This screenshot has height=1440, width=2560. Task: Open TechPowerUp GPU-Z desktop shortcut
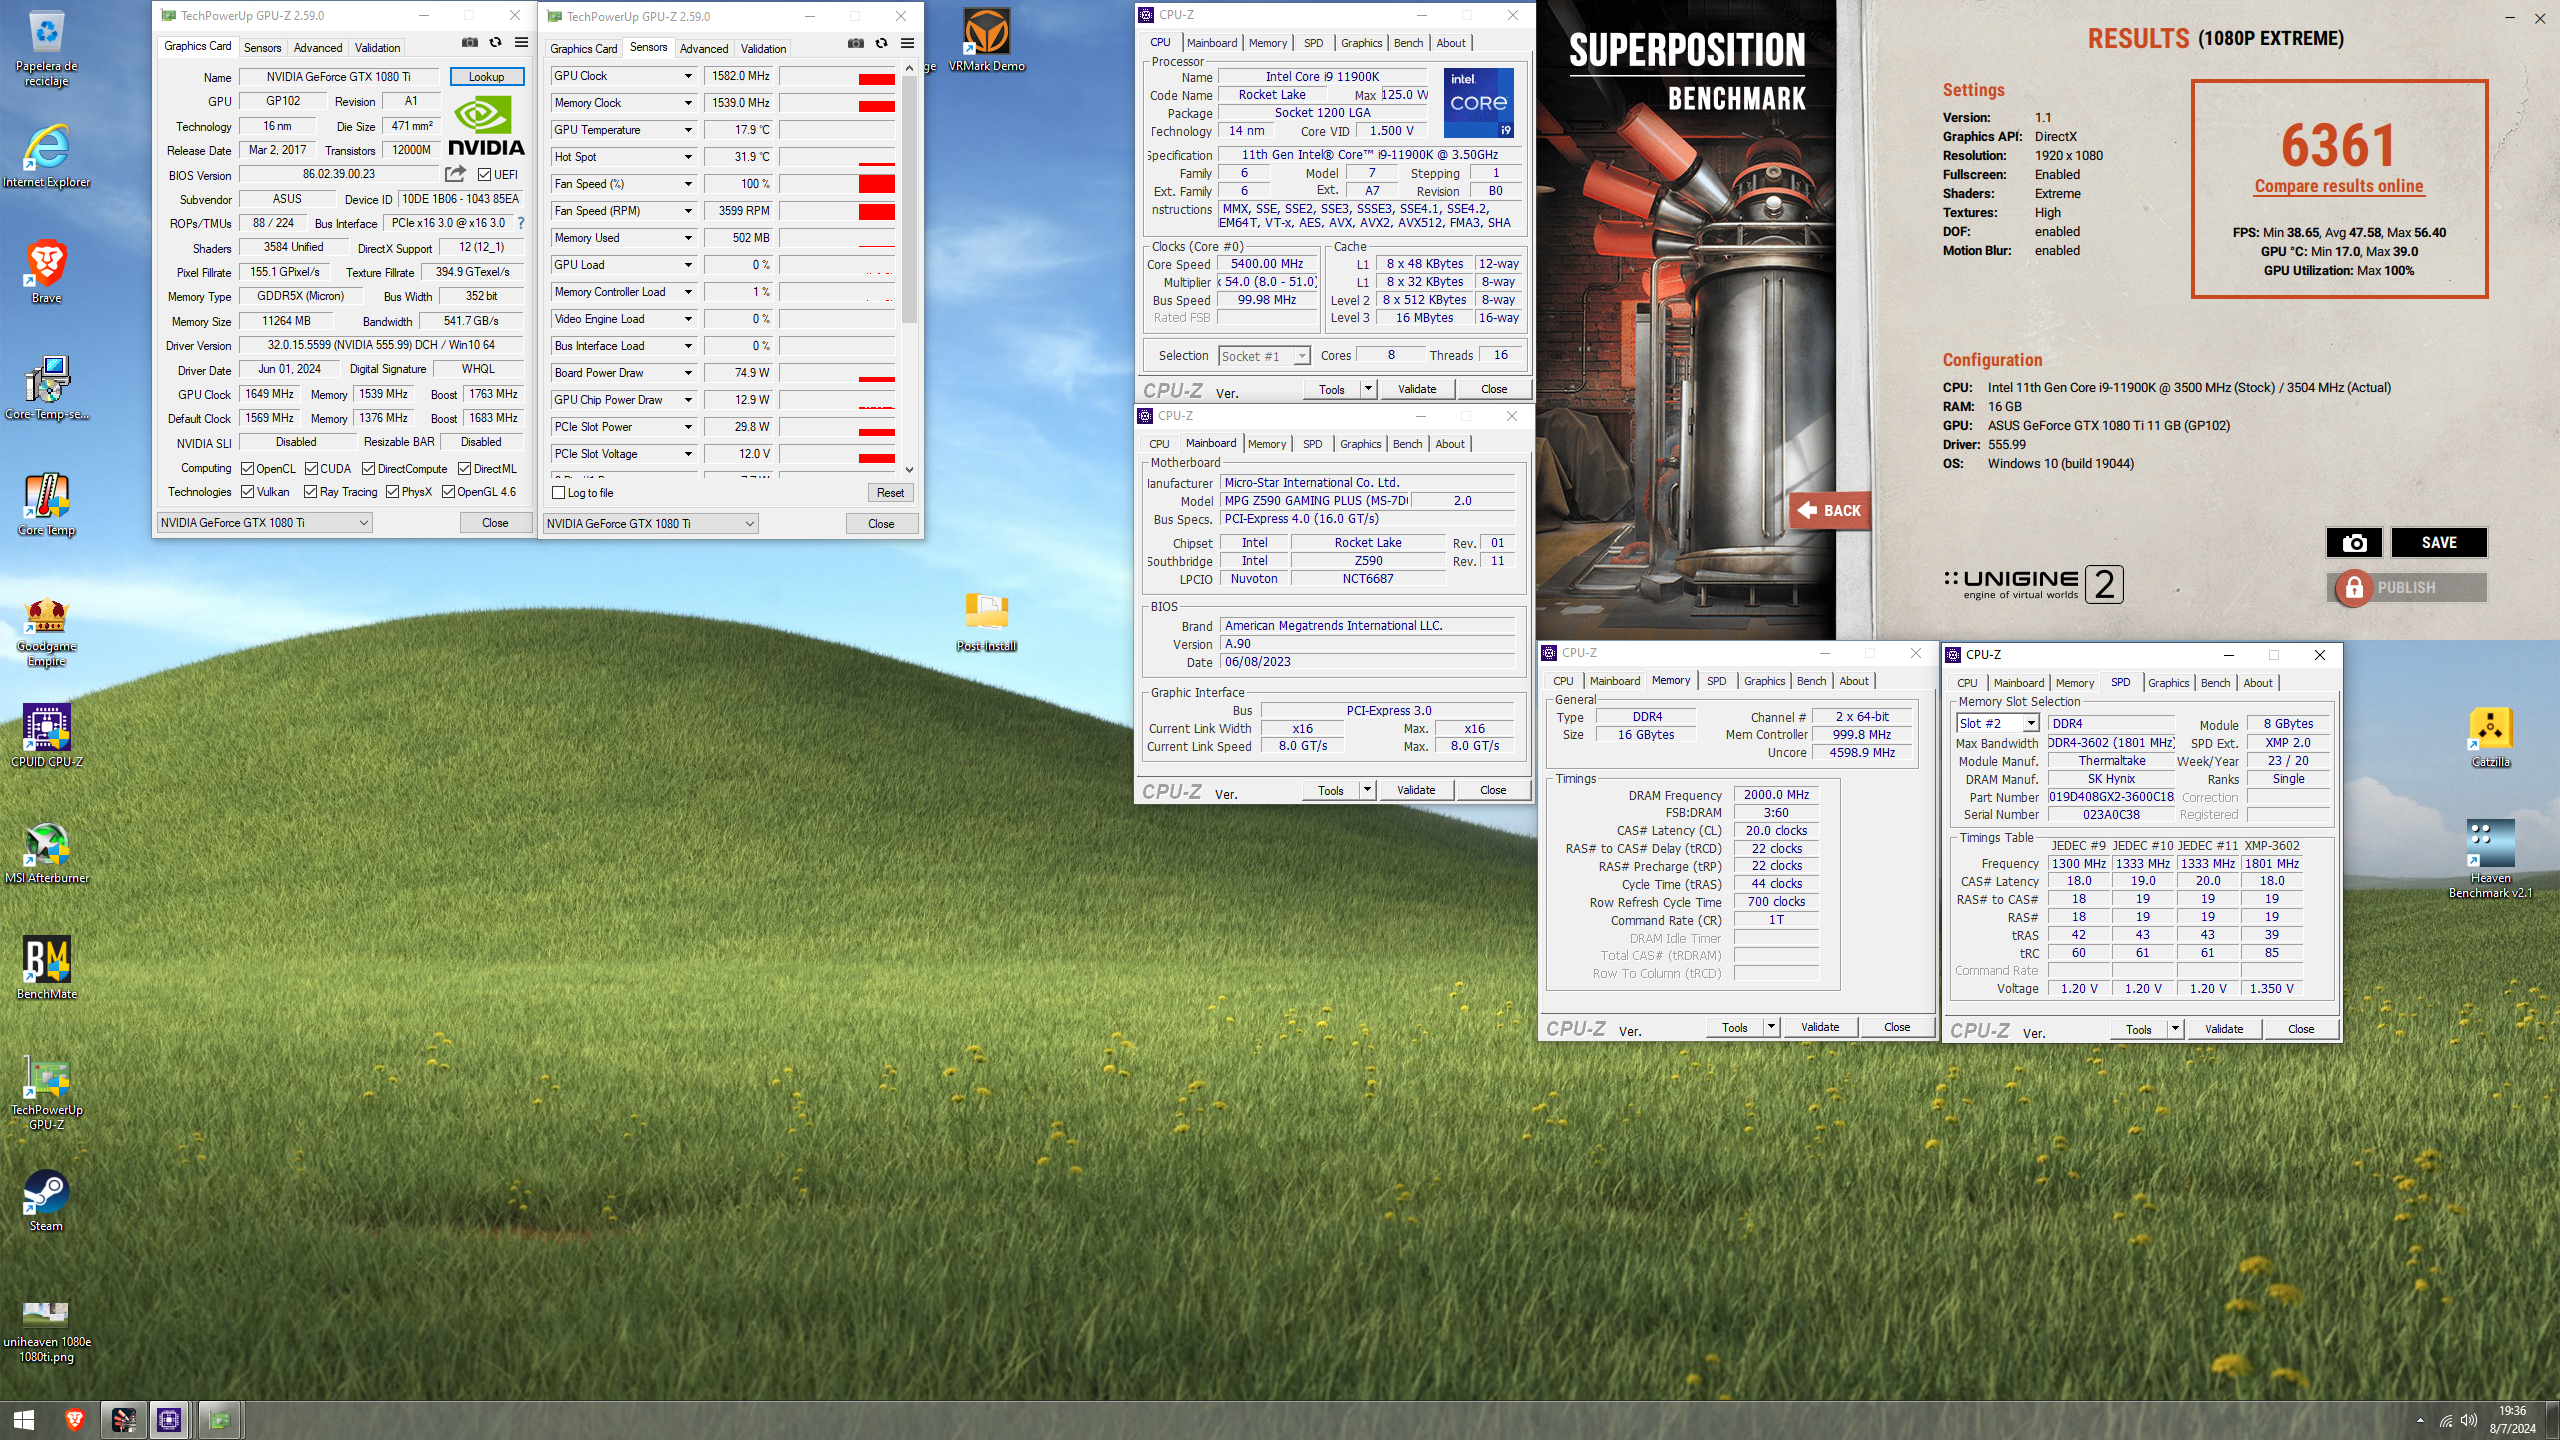point(46,1092)
